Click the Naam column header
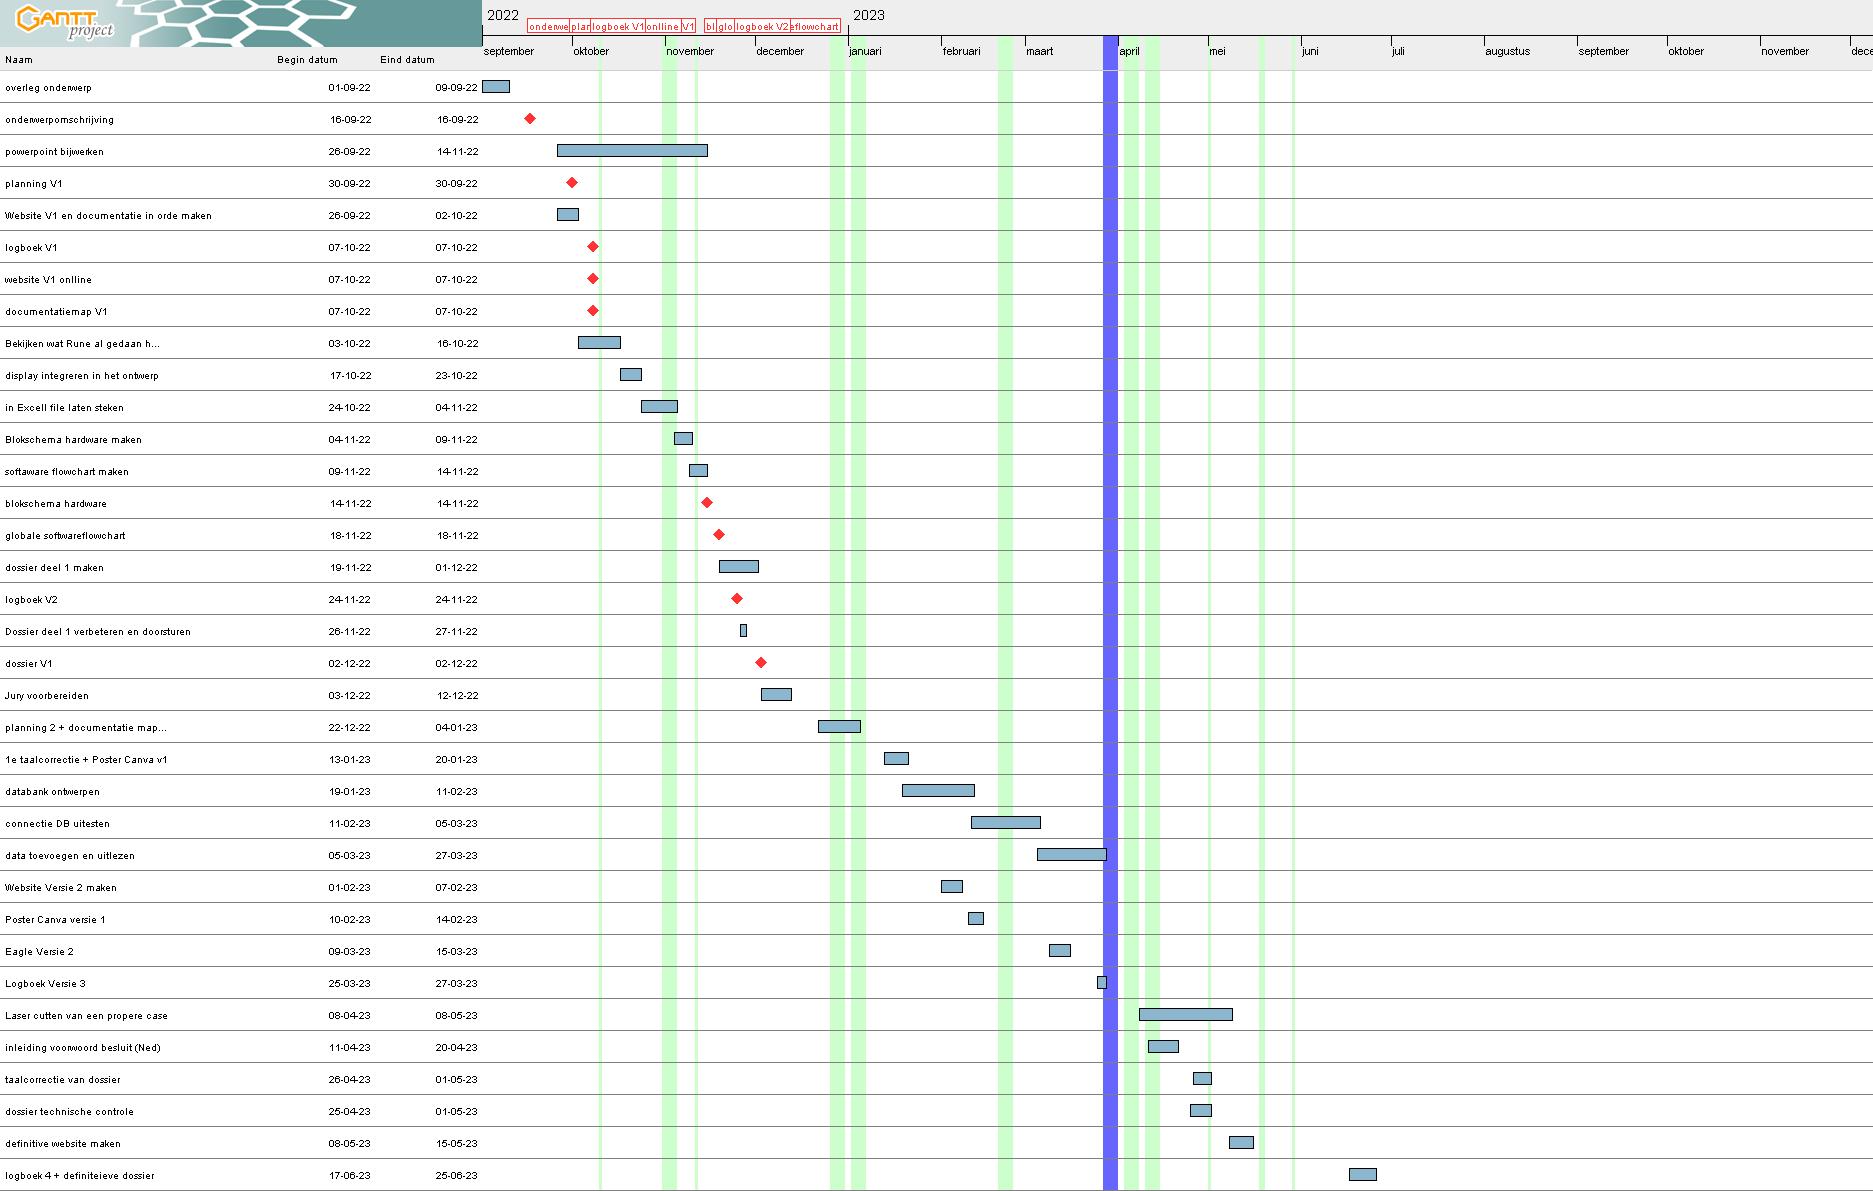The image size is (1873, 1191). pyautogui.click(x=19, y=60)
